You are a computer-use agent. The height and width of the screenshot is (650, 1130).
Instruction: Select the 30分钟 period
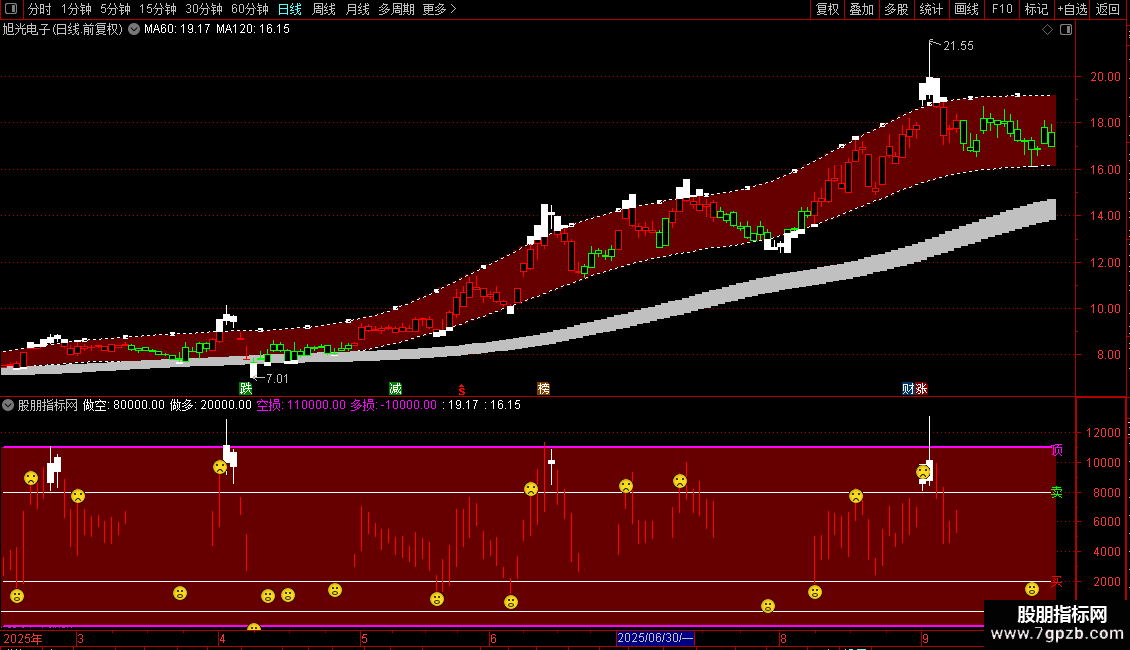point(204,9)
